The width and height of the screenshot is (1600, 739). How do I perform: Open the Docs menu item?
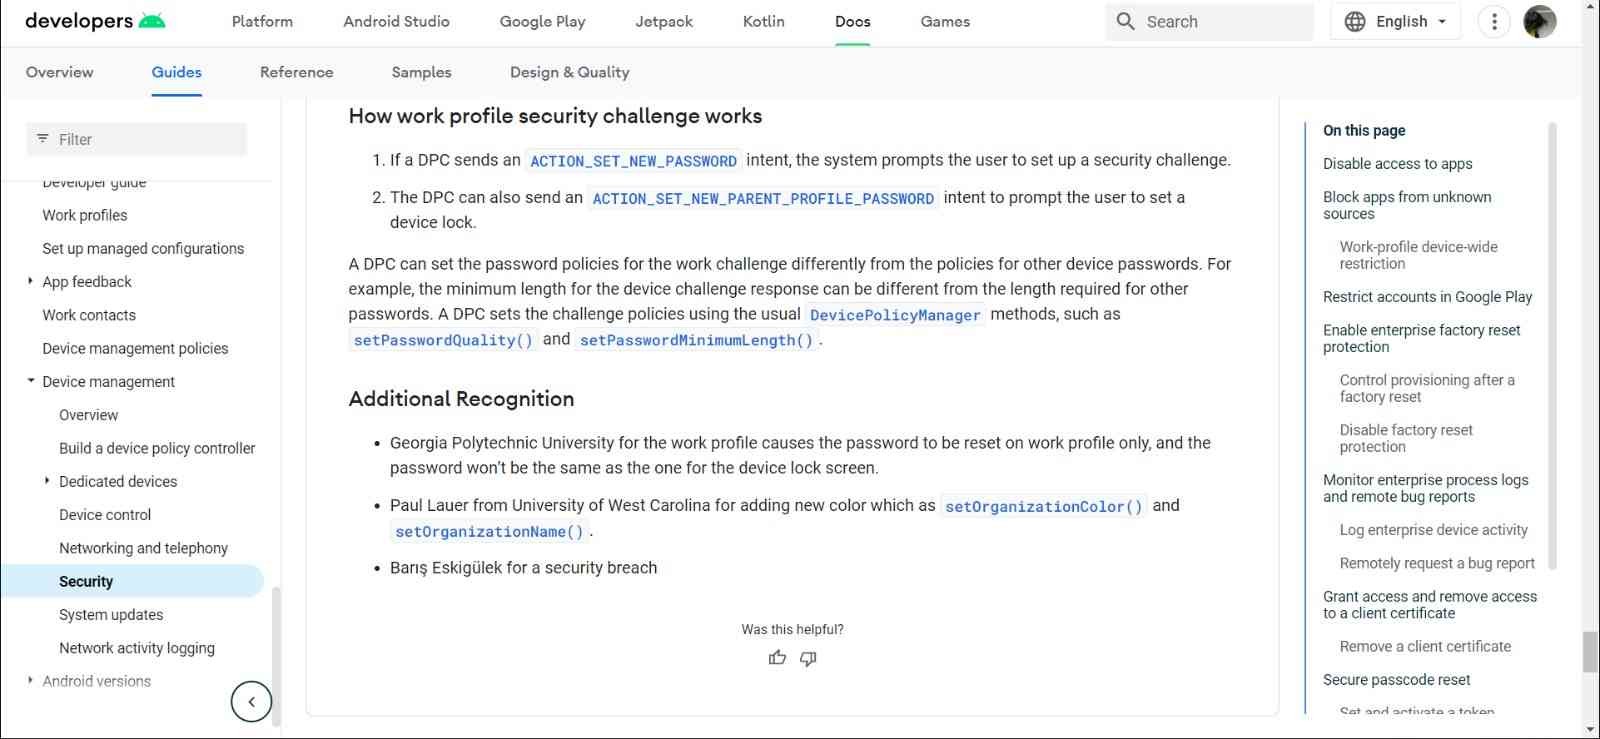click(x=852, y=21)
